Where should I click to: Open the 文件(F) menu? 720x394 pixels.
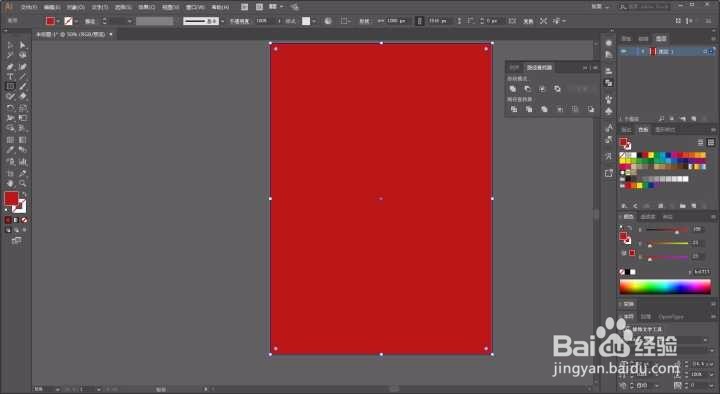[28, 7]
